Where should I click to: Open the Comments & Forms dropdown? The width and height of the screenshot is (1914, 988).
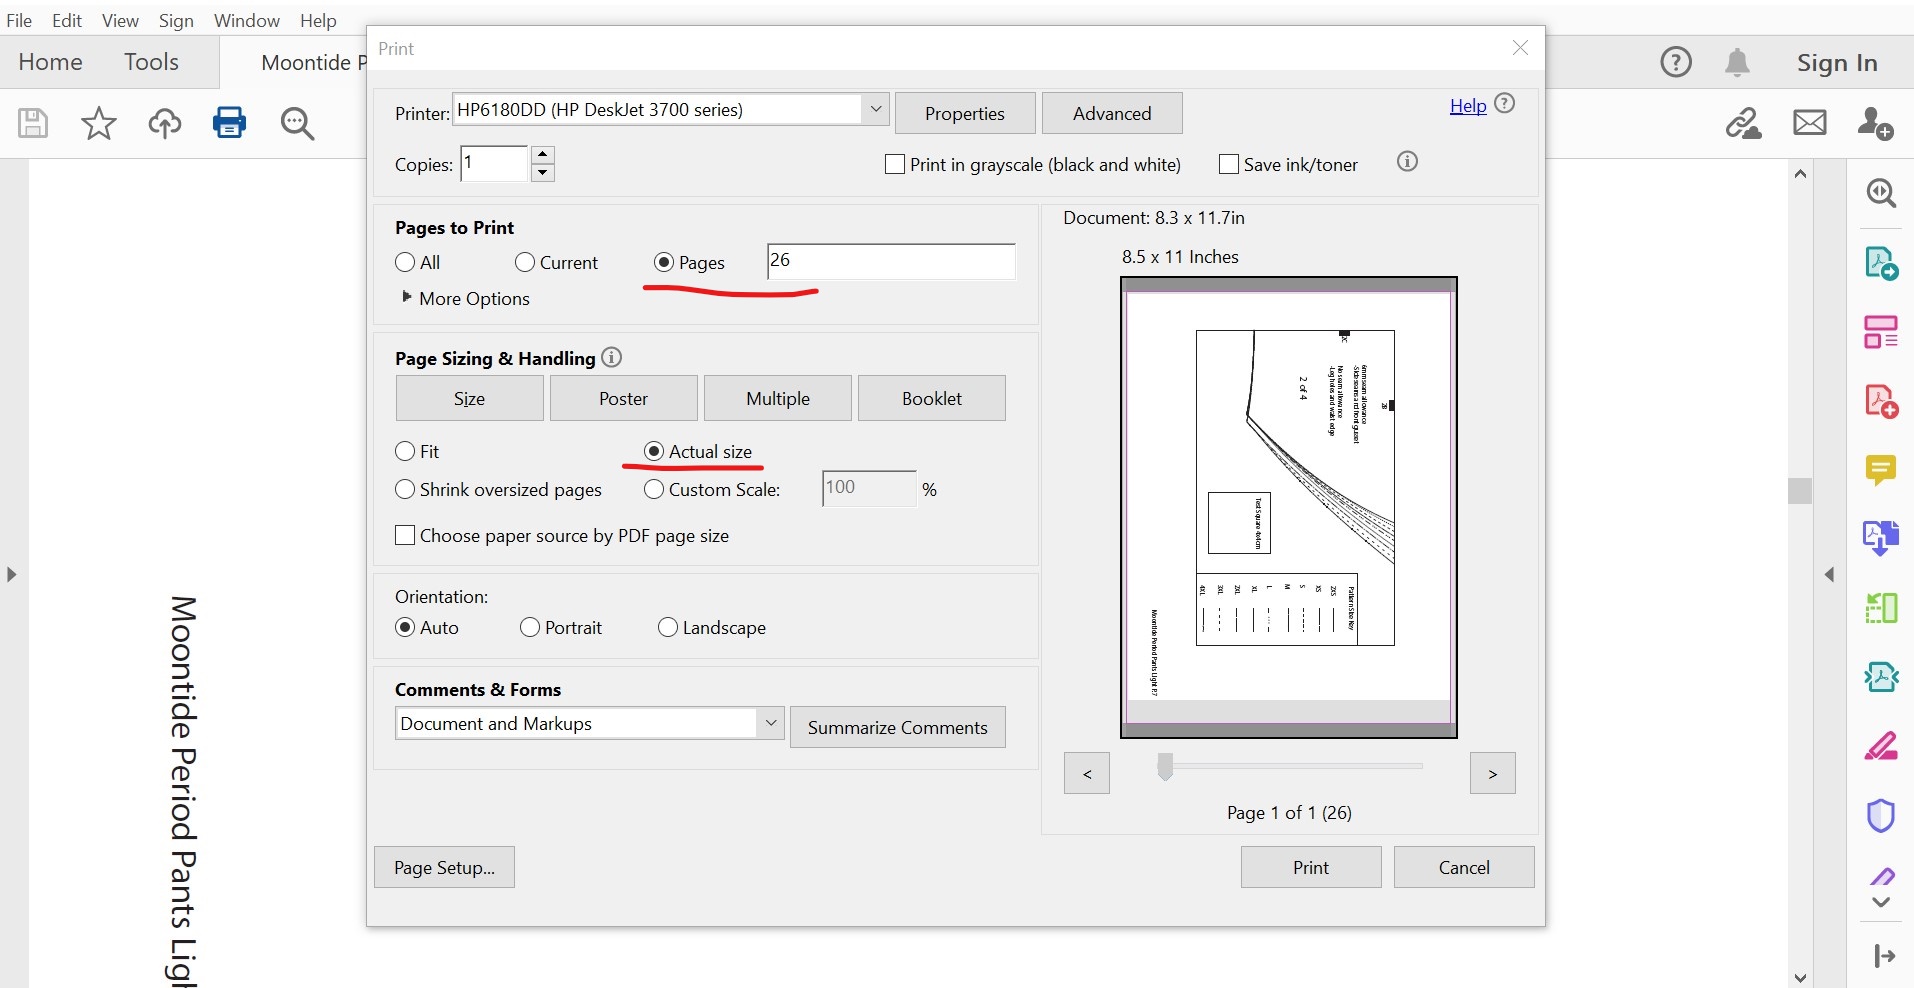tap(768, 722)
